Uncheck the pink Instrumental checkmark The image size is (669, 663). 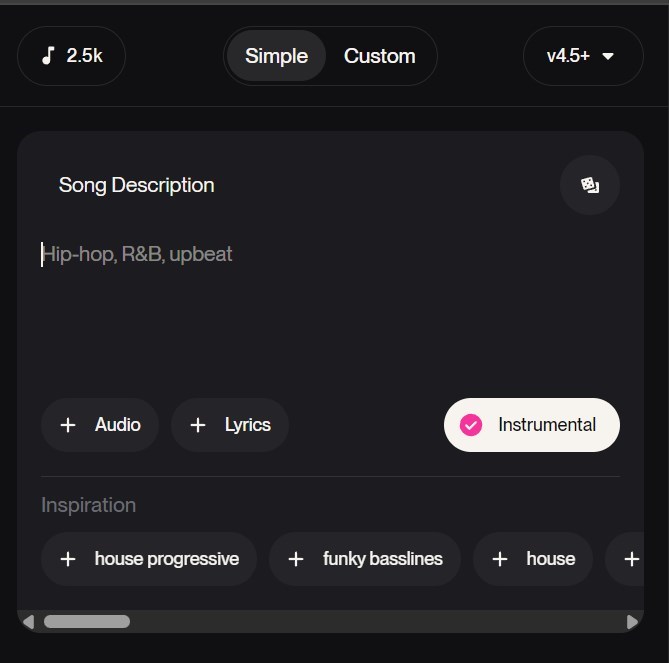(x=471, y=425)
